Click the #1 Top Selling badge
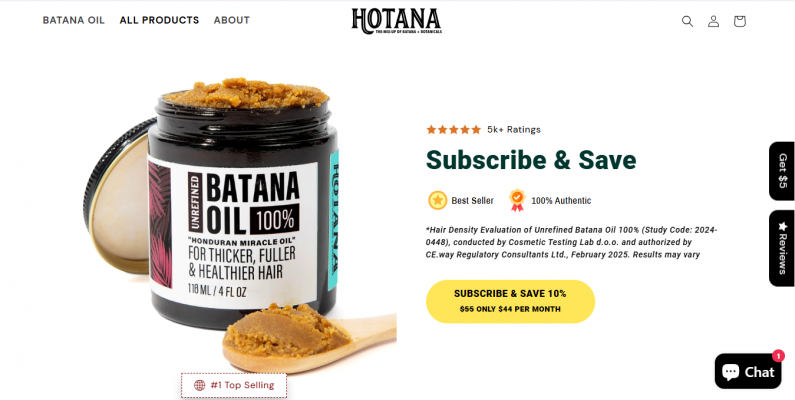The width and height of the screenshot is (795, 400). (x=234, y=385)
